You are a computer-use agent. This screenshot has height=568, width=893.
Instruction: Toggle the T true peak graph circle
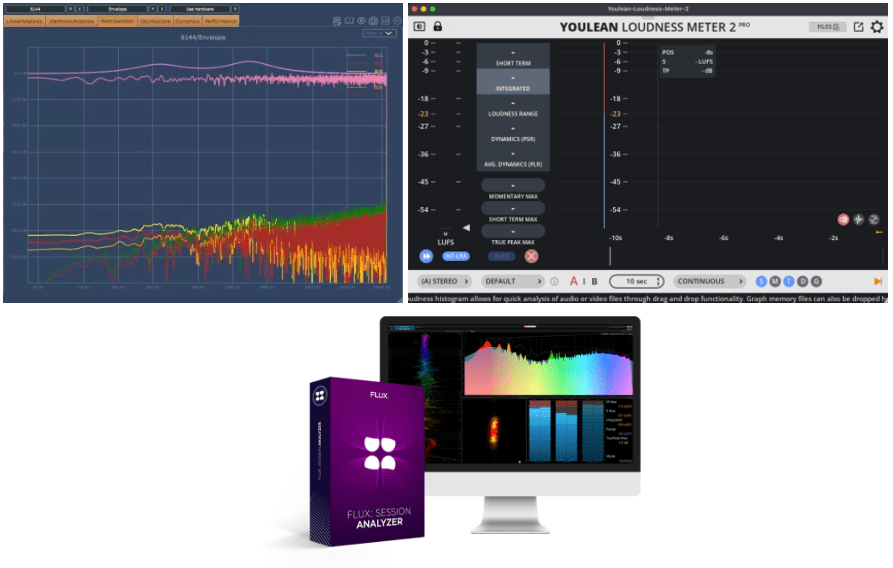tap(789, 282)
